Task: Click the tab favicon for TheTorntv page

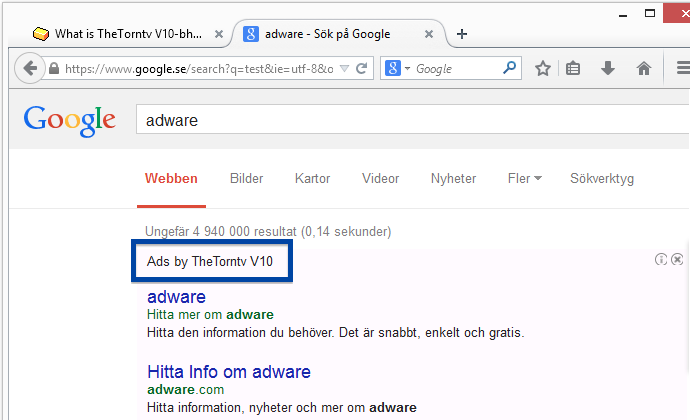Action: [40, 34]
